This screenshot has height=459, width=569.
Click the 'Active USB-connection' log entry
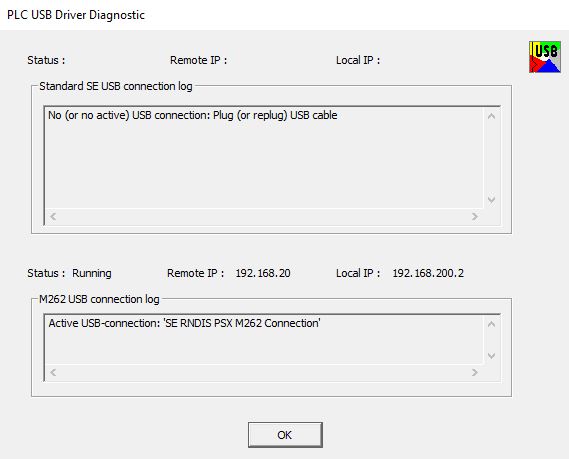tap(184, 323)
